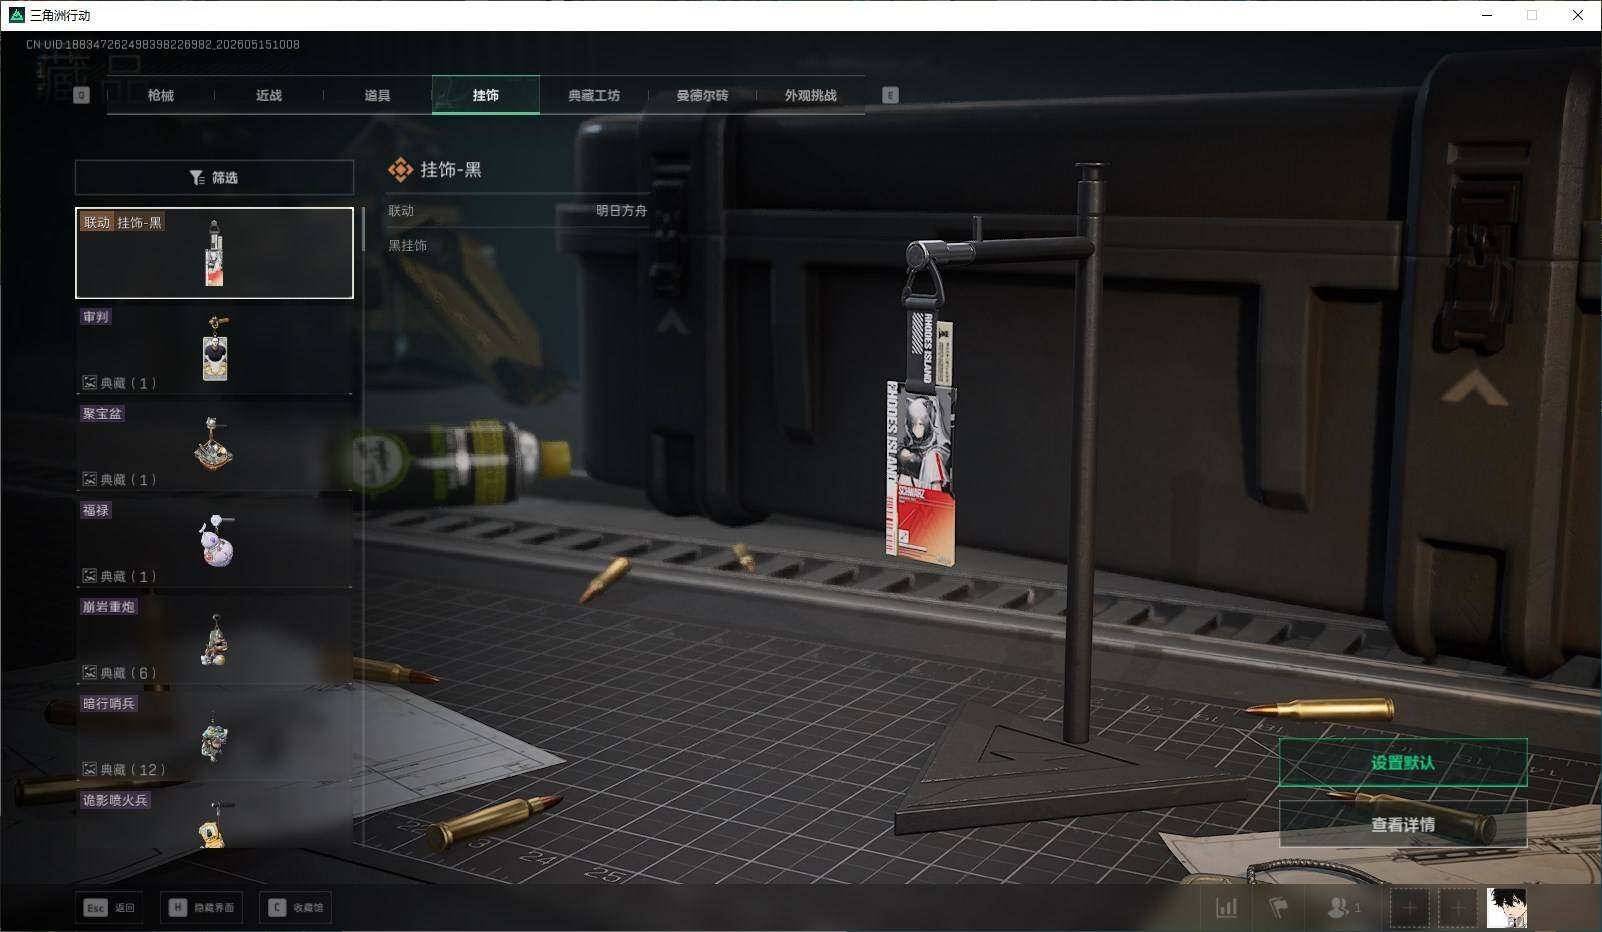1602x932 pixels.
Task: Click the E next-tab key icon
Action: coord(890,95)
